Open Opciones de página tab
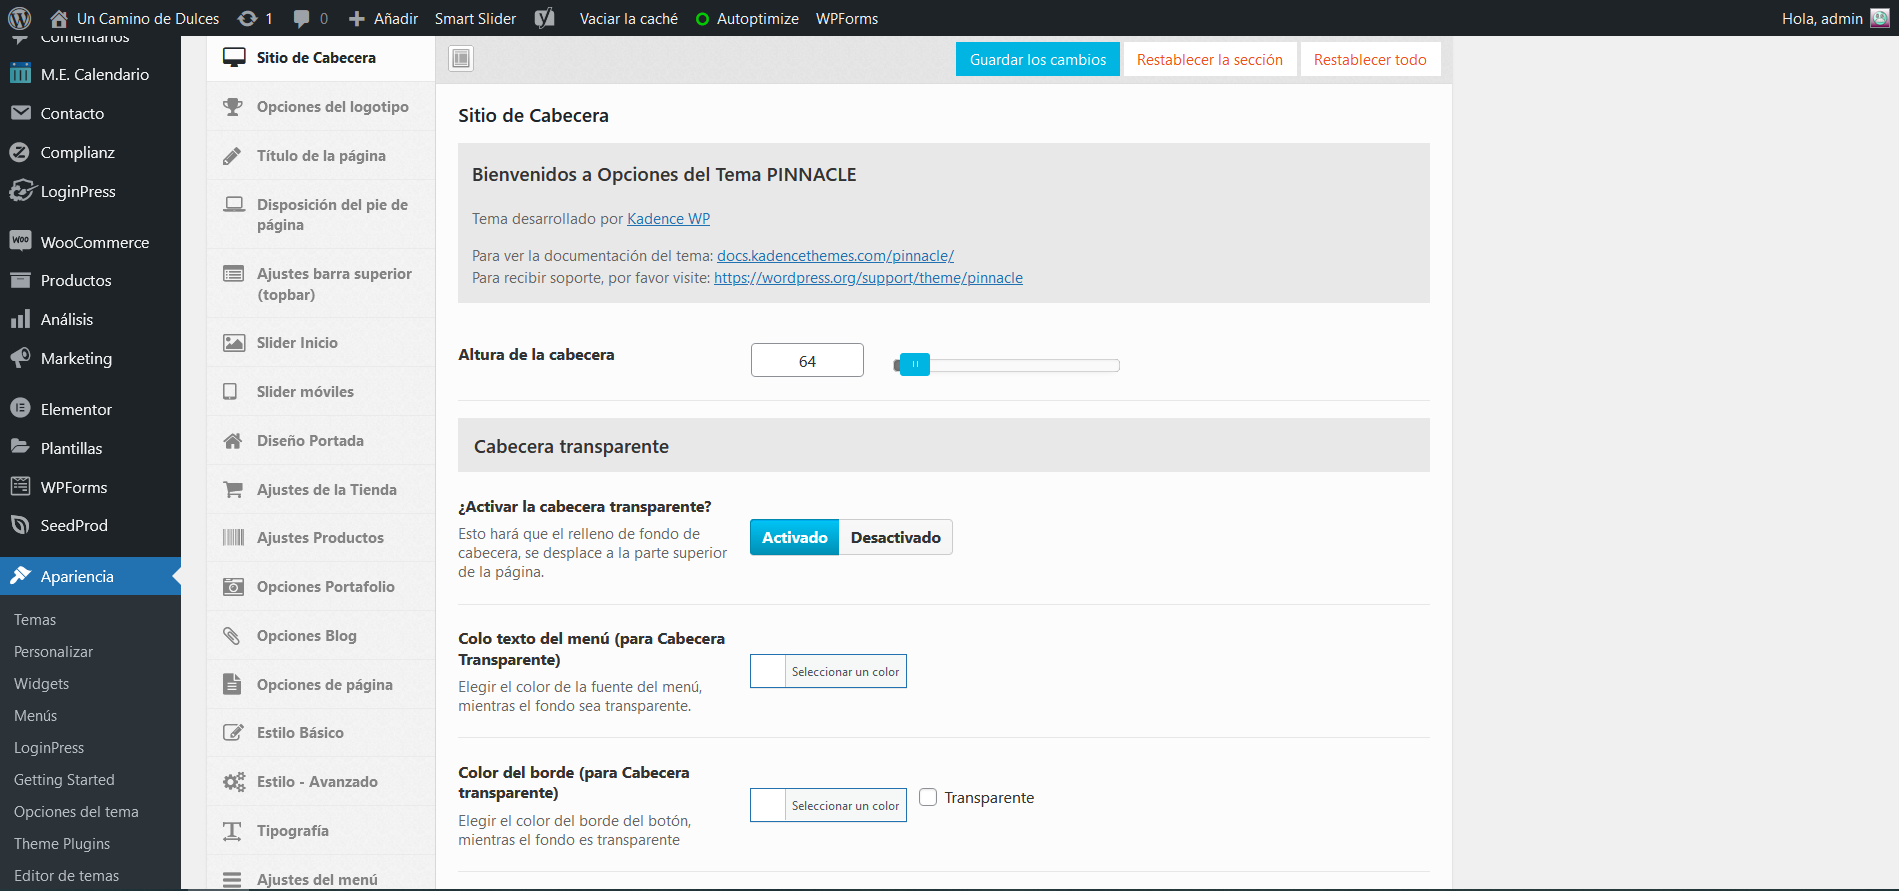 point(321,684)
